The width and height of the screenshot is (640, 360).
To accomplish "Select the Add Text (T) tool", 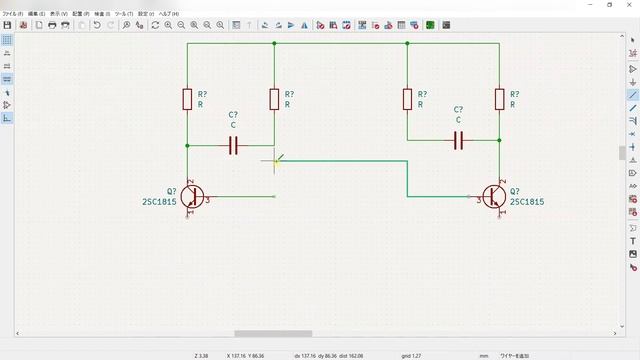I will (x=633, y=241).
